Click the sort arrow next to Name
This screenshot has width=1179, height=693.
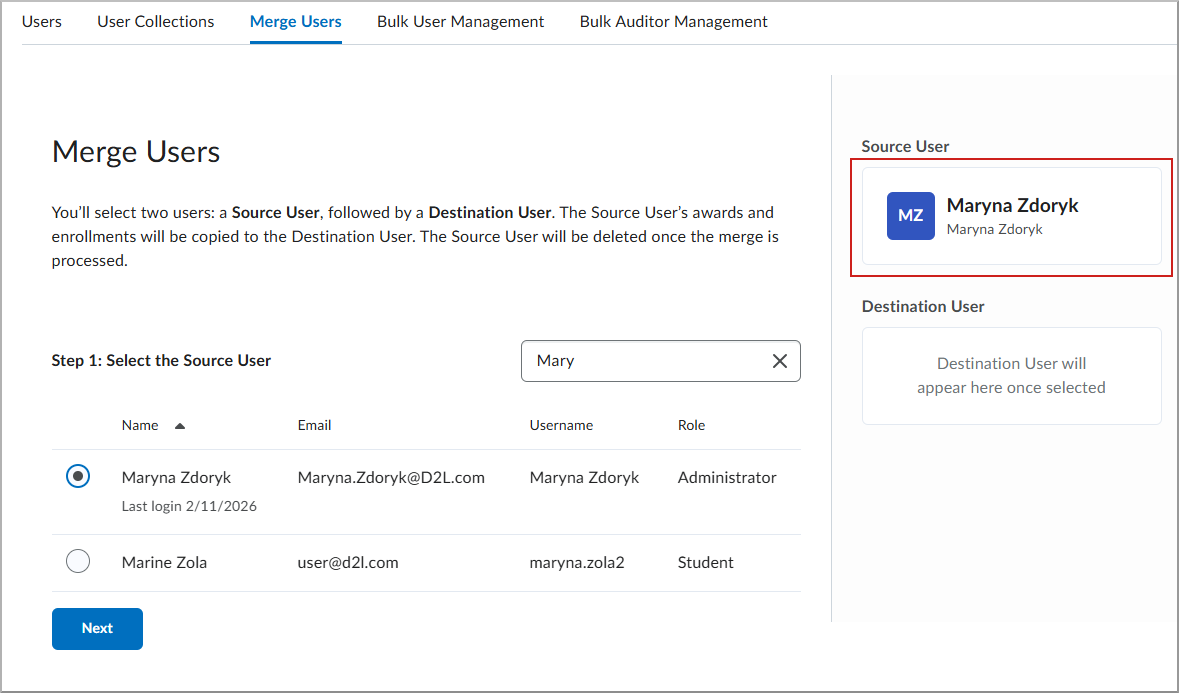180,425
